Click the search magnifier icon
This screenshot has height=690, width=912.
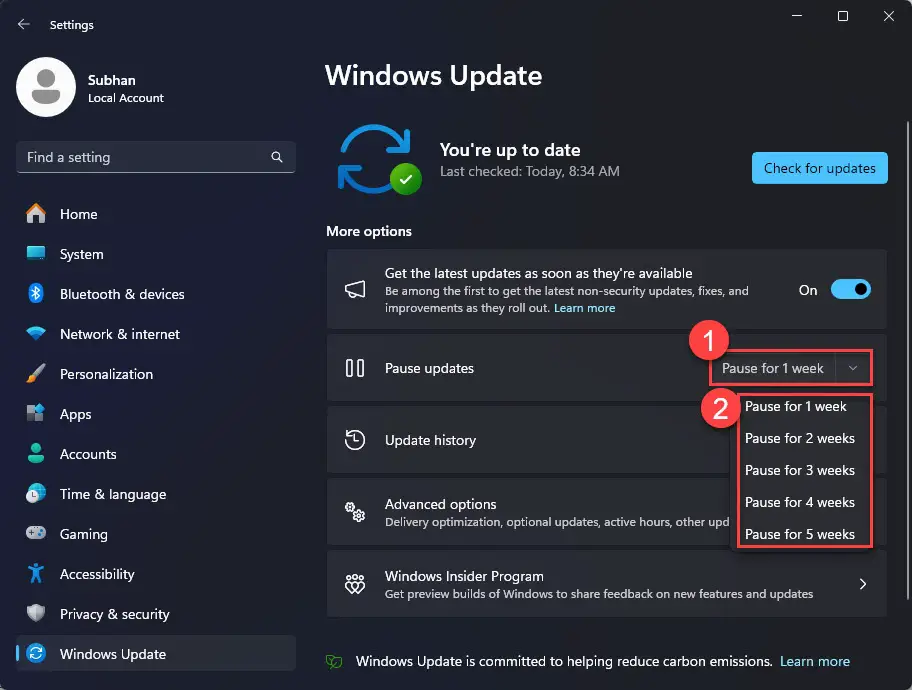coord(277,157)
